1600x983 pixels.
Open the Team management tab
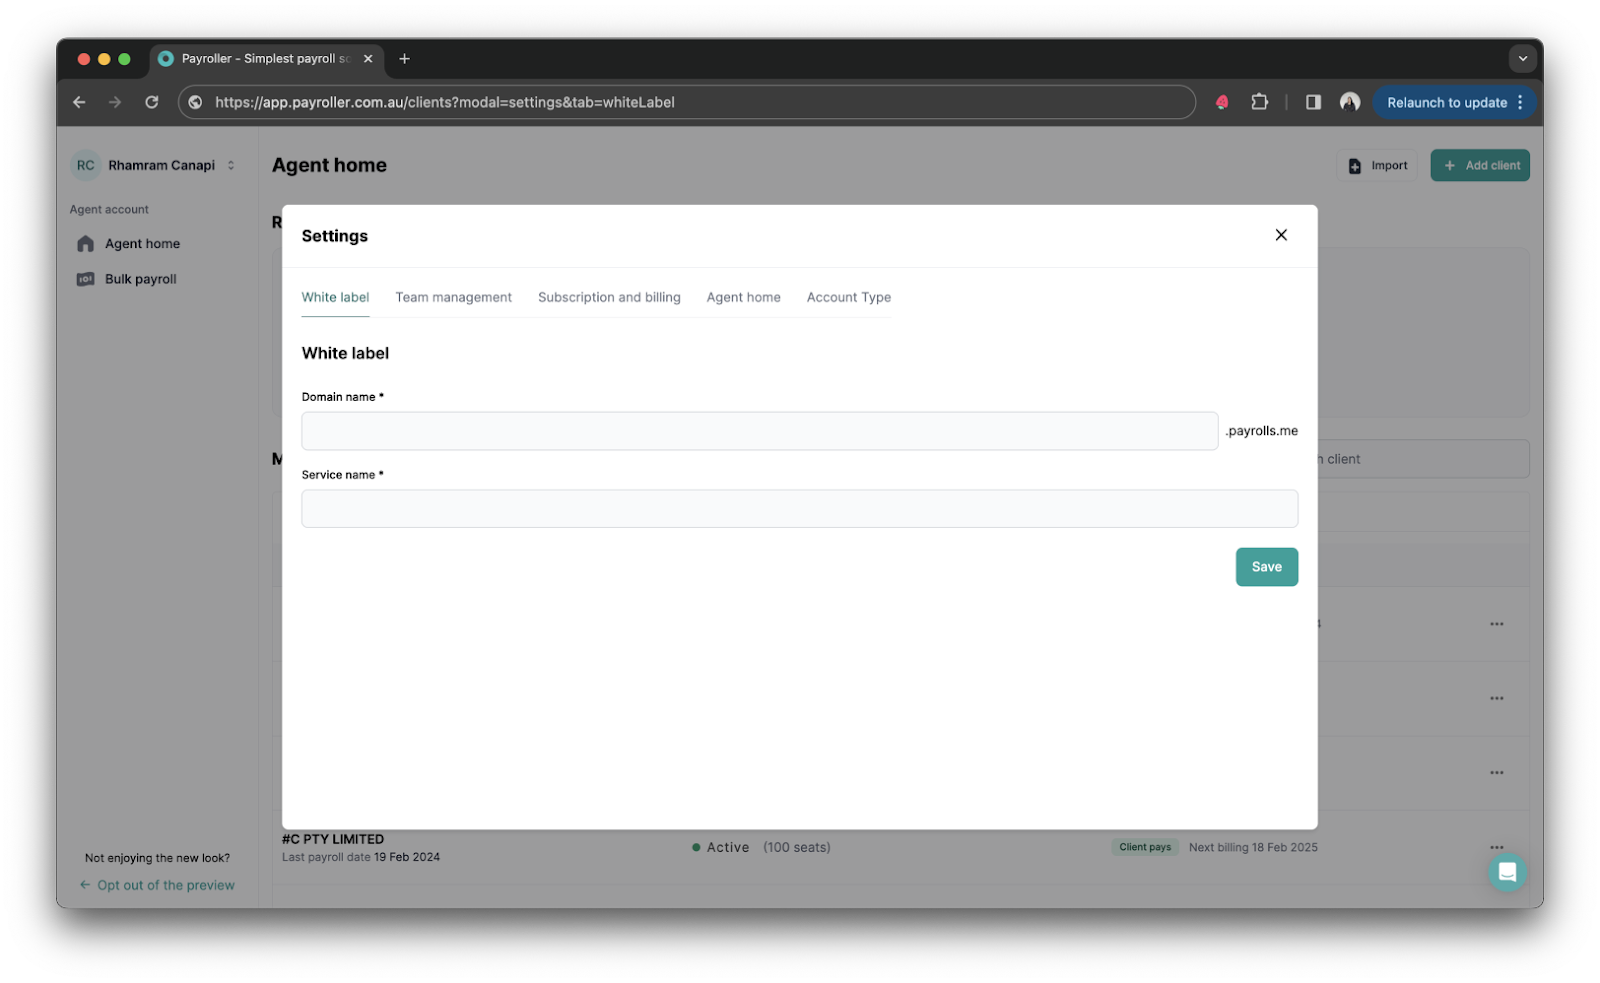[453, 297]
